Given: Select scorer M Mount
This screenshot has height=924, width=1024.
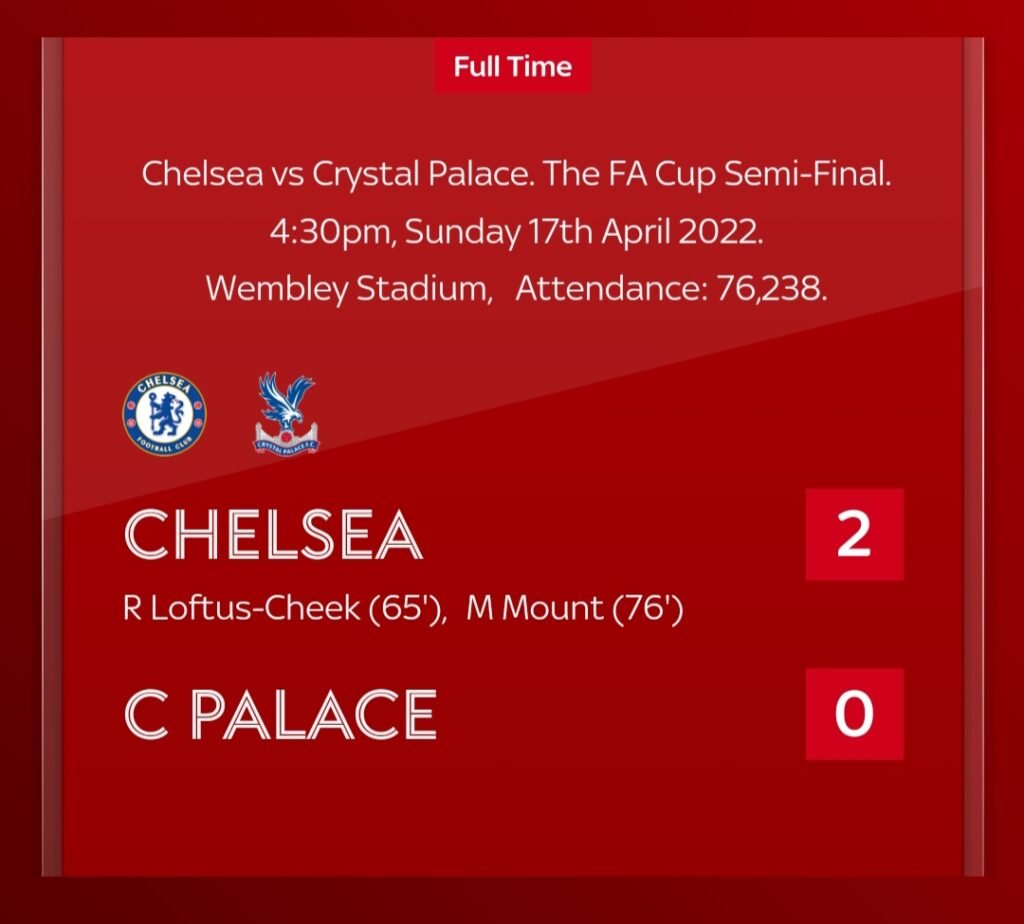Looking at the screenshot, I should click(535, 608).
